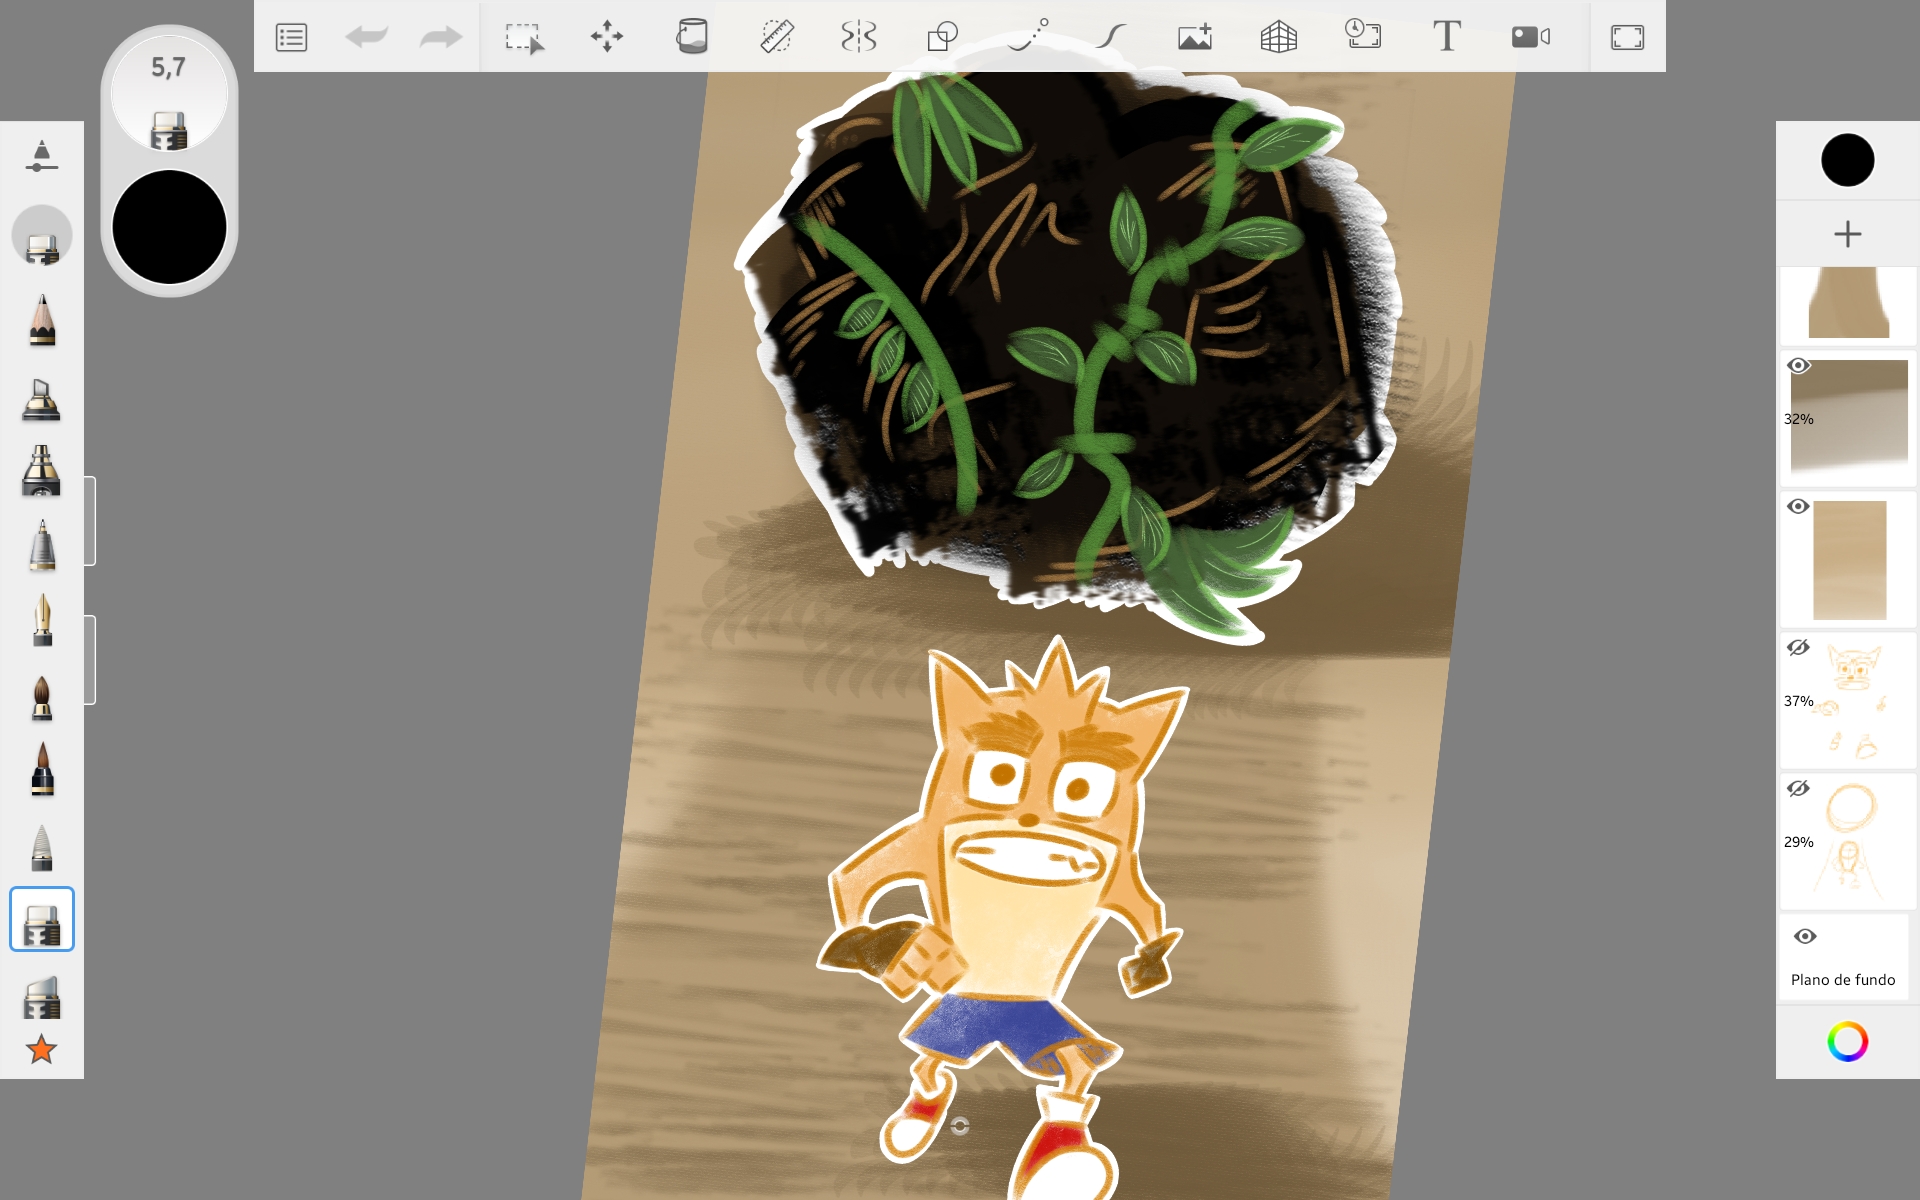Screen dimensions: 1920x1200
Task: Turn on the symmetry tool
Action: click(859, 37)
